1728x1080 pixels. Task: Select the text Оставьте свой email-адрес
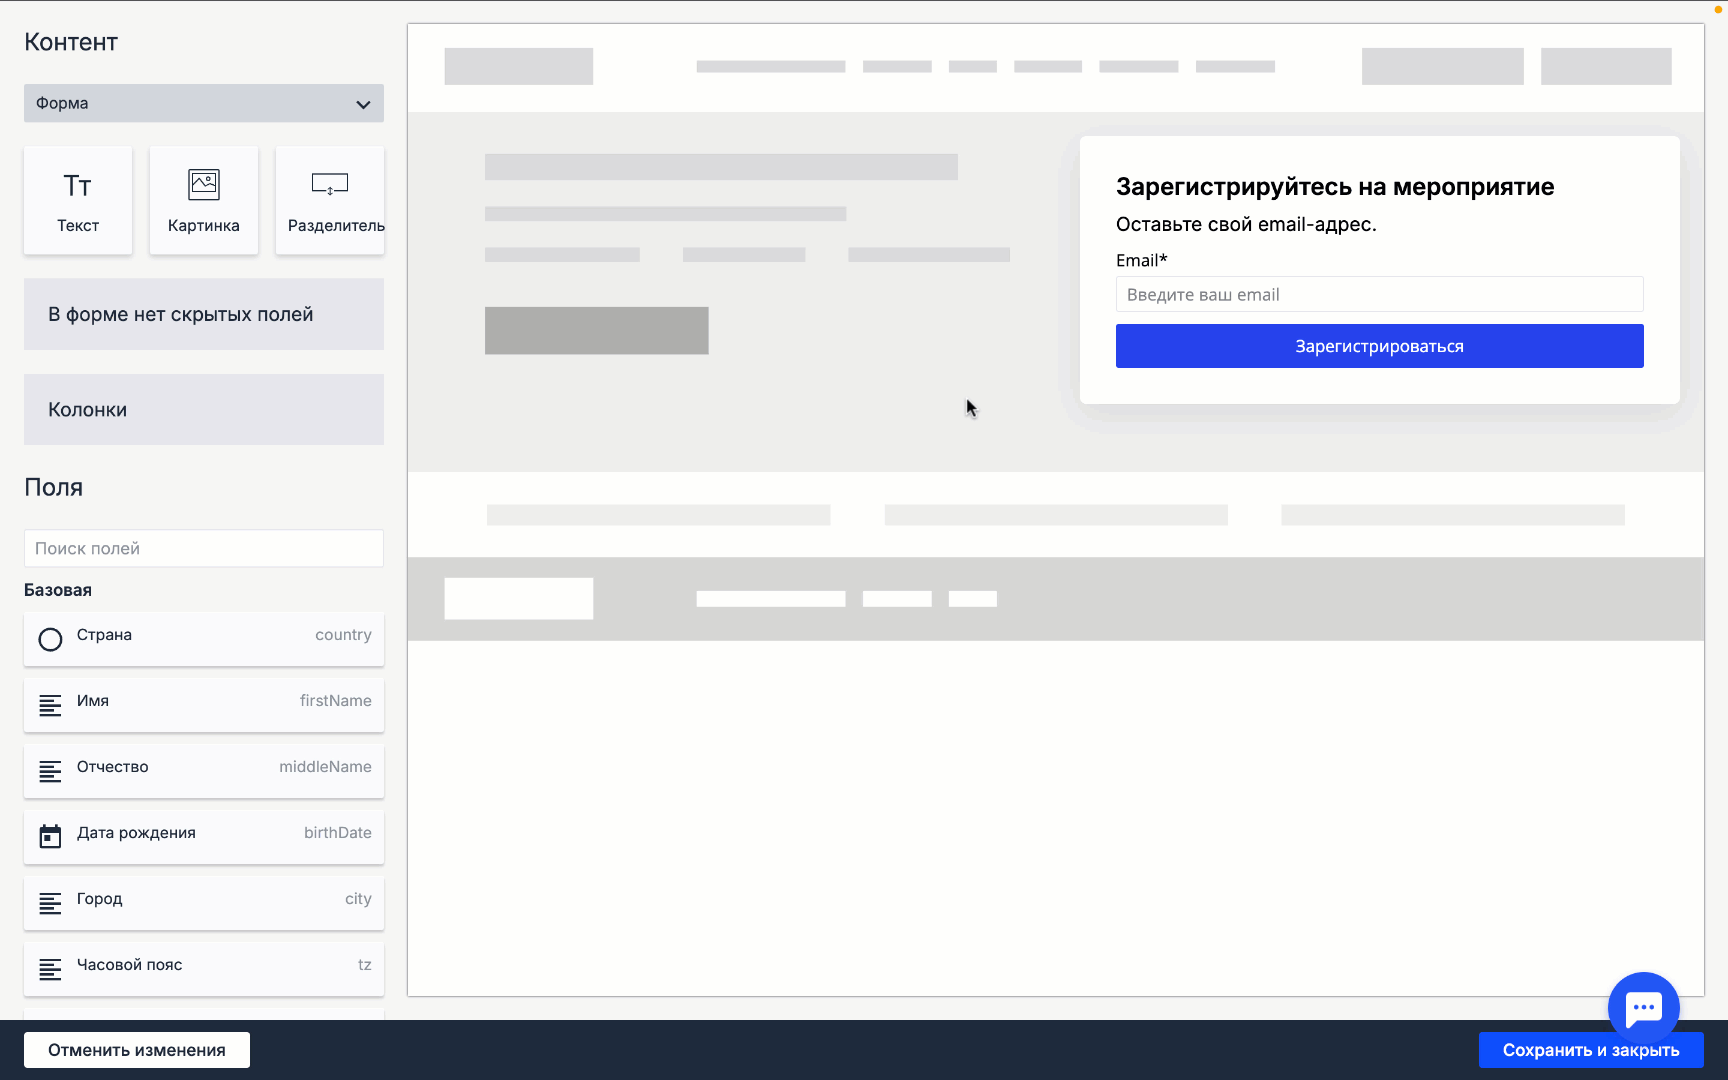pyautogui.click(x=1246, y=225)
